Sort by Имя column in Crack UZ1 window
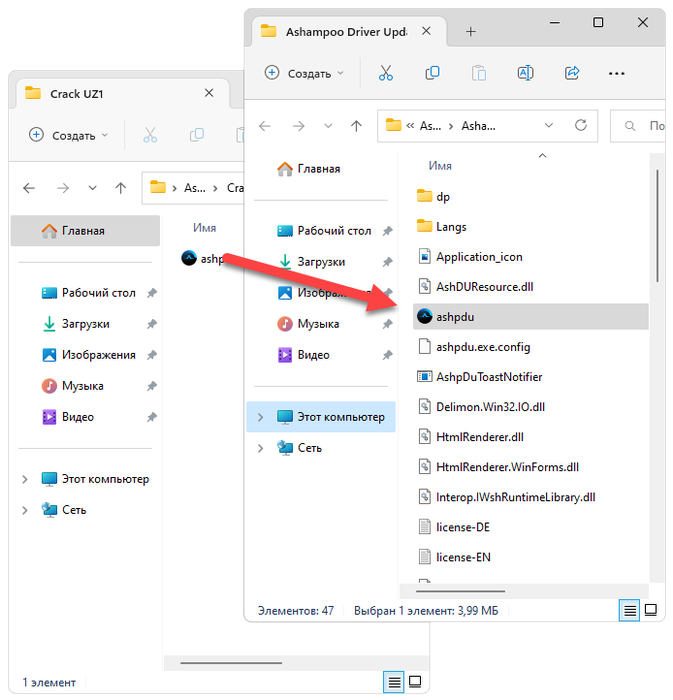Image resolution: width=673 pixels, height=700 pixels. (x=204, y=228)
